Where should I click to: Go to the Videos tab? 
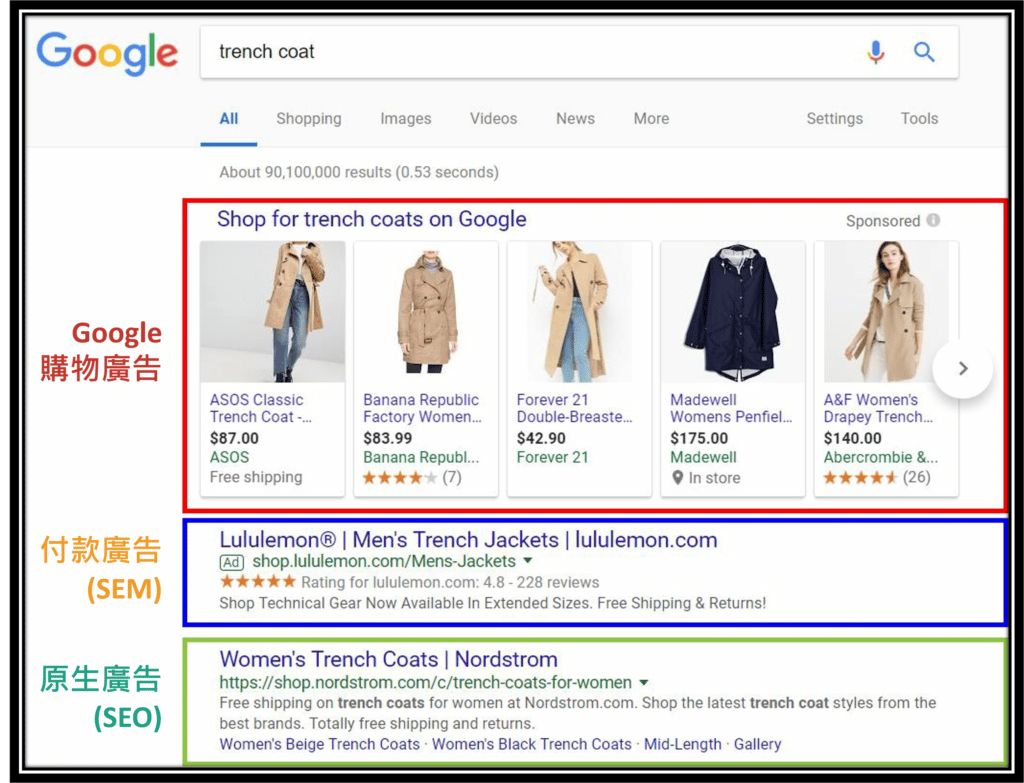[x=494, y=119]
